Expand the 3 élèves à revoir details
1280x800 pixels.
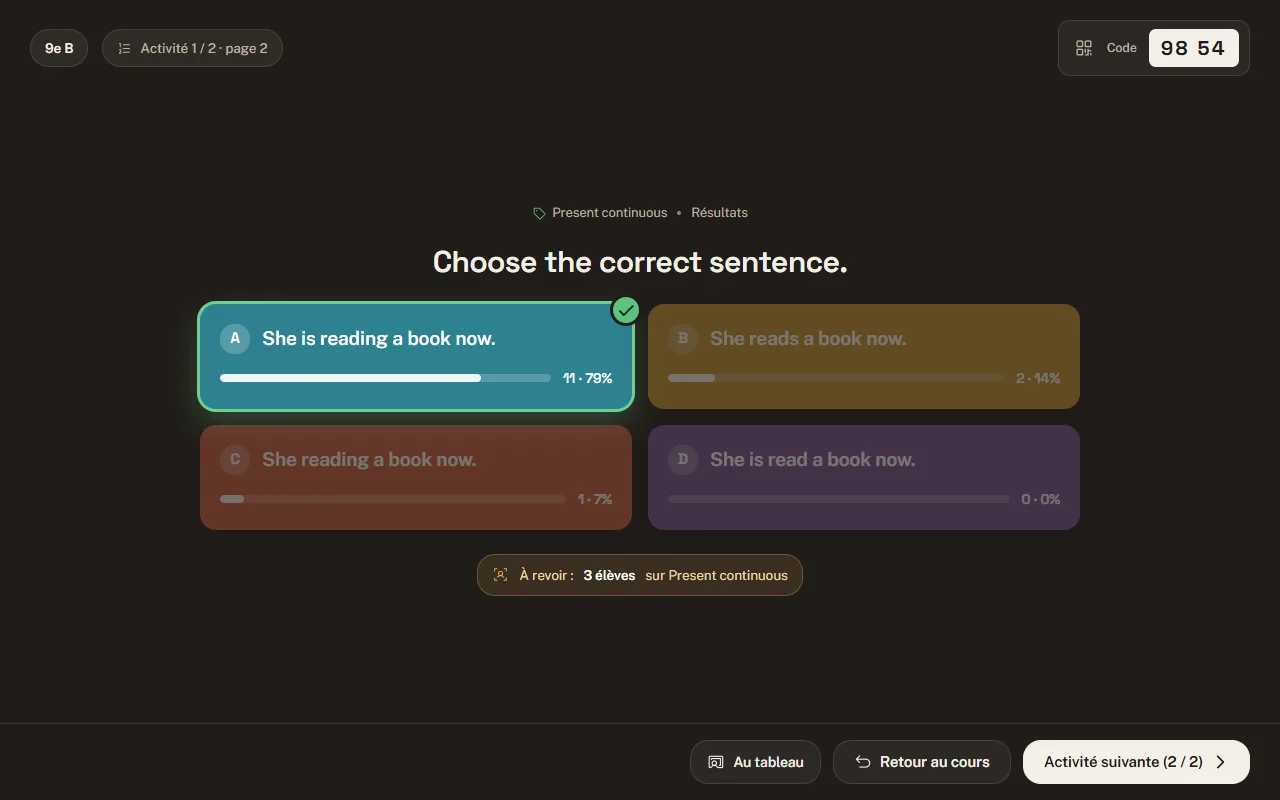point(640,575)
